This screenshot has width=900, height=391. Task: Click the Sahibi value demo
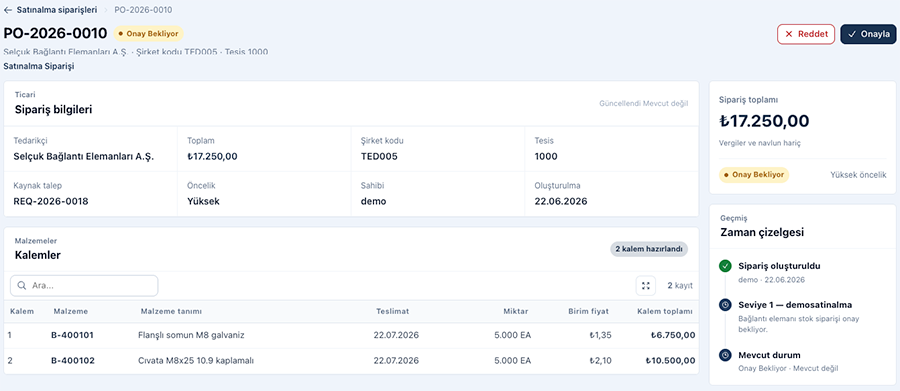click(373, 201)
